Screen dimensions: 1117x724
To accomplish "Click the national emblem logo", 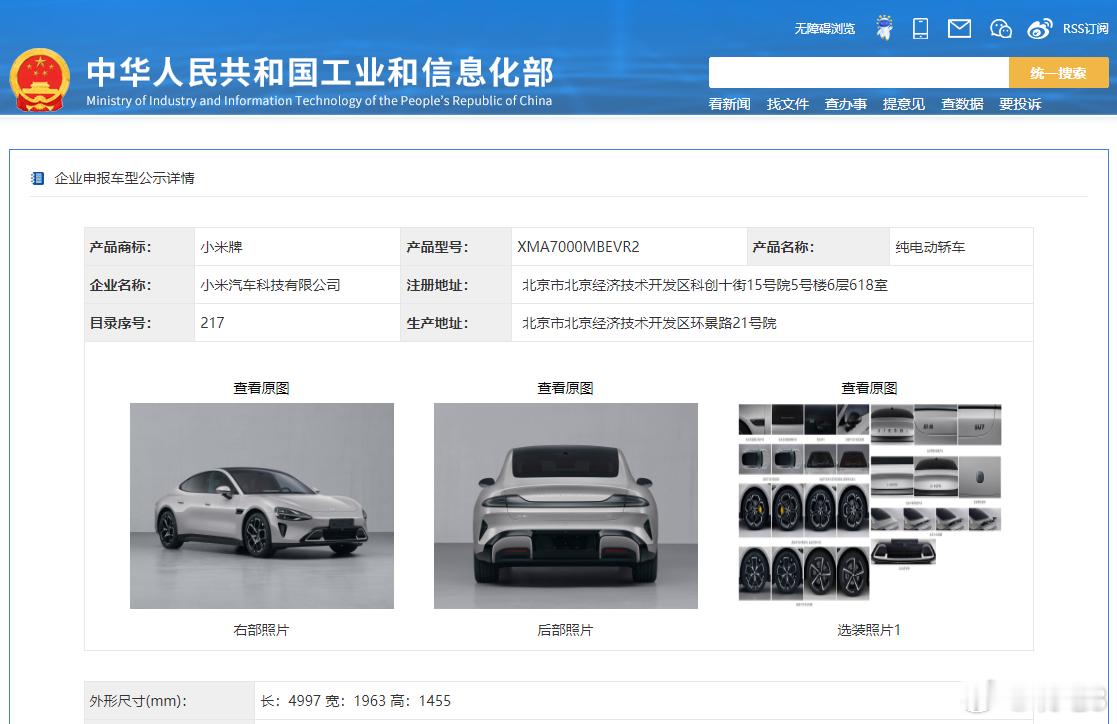I will 39,80.
